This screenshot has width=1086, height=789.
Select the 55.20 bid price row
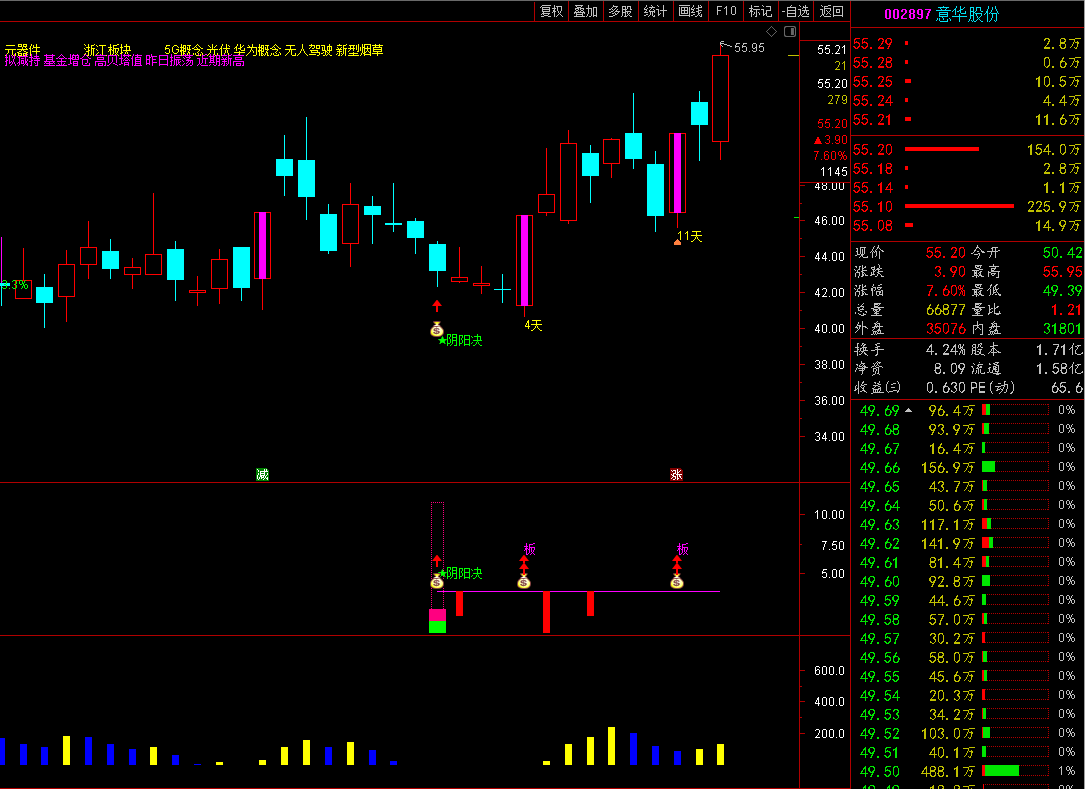pyautogui.click(x=967, y=150)
